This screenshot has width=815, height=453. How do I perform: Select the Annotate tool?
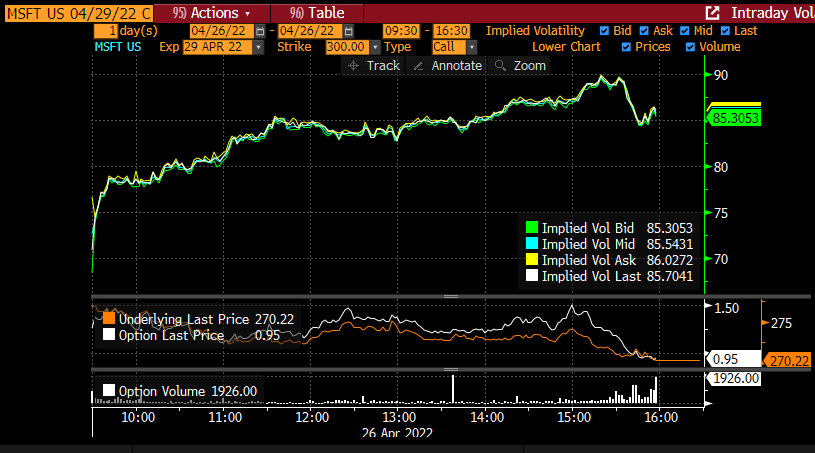448,66
